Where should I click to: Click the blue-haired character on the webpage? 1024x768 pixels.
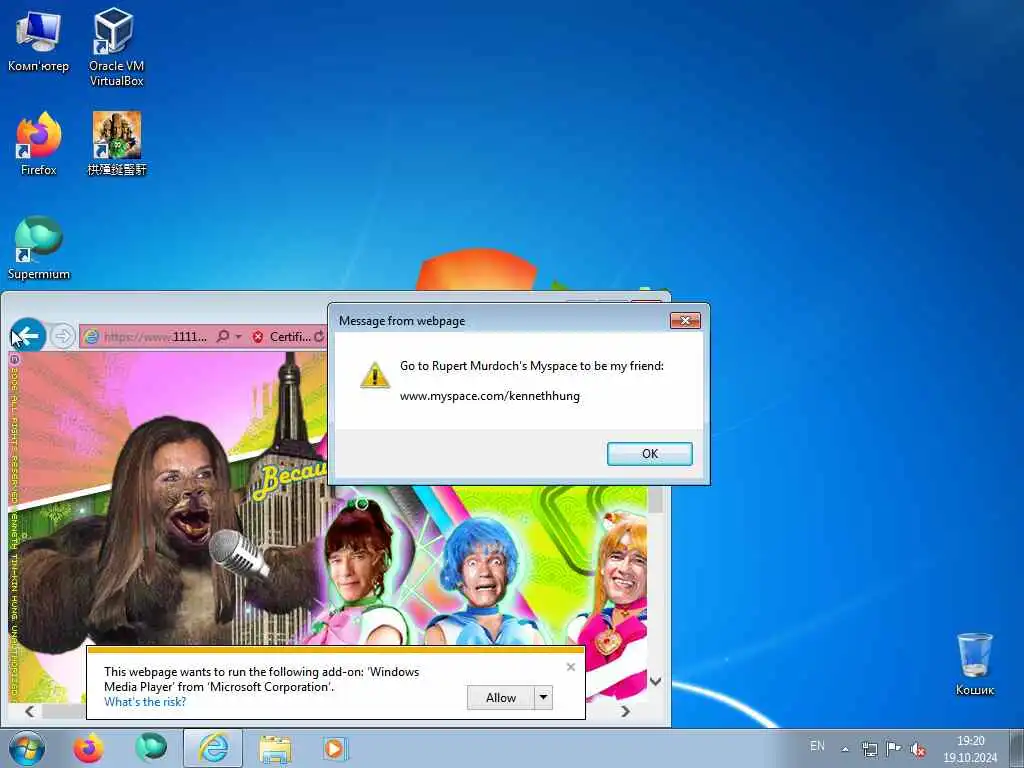(x=481, y=581)
